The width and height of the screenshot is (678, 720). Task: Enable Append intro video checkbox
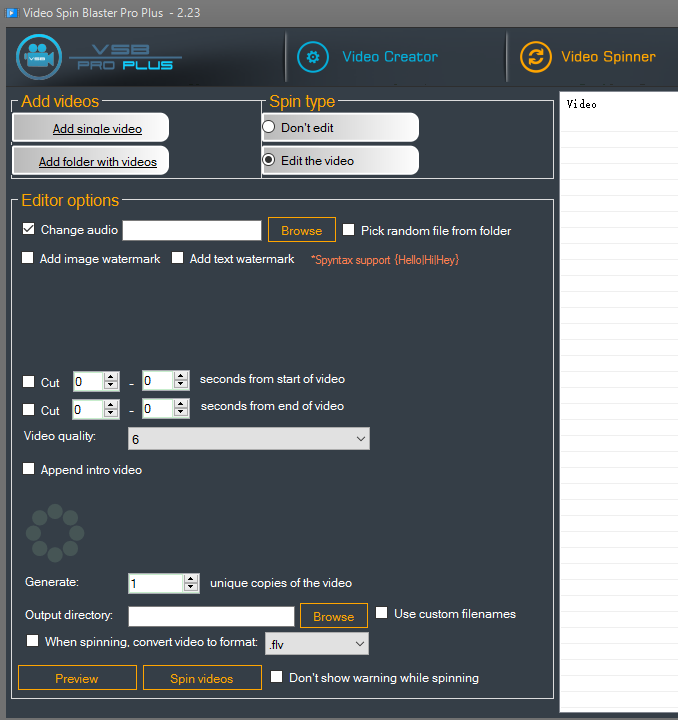point(28,468)
